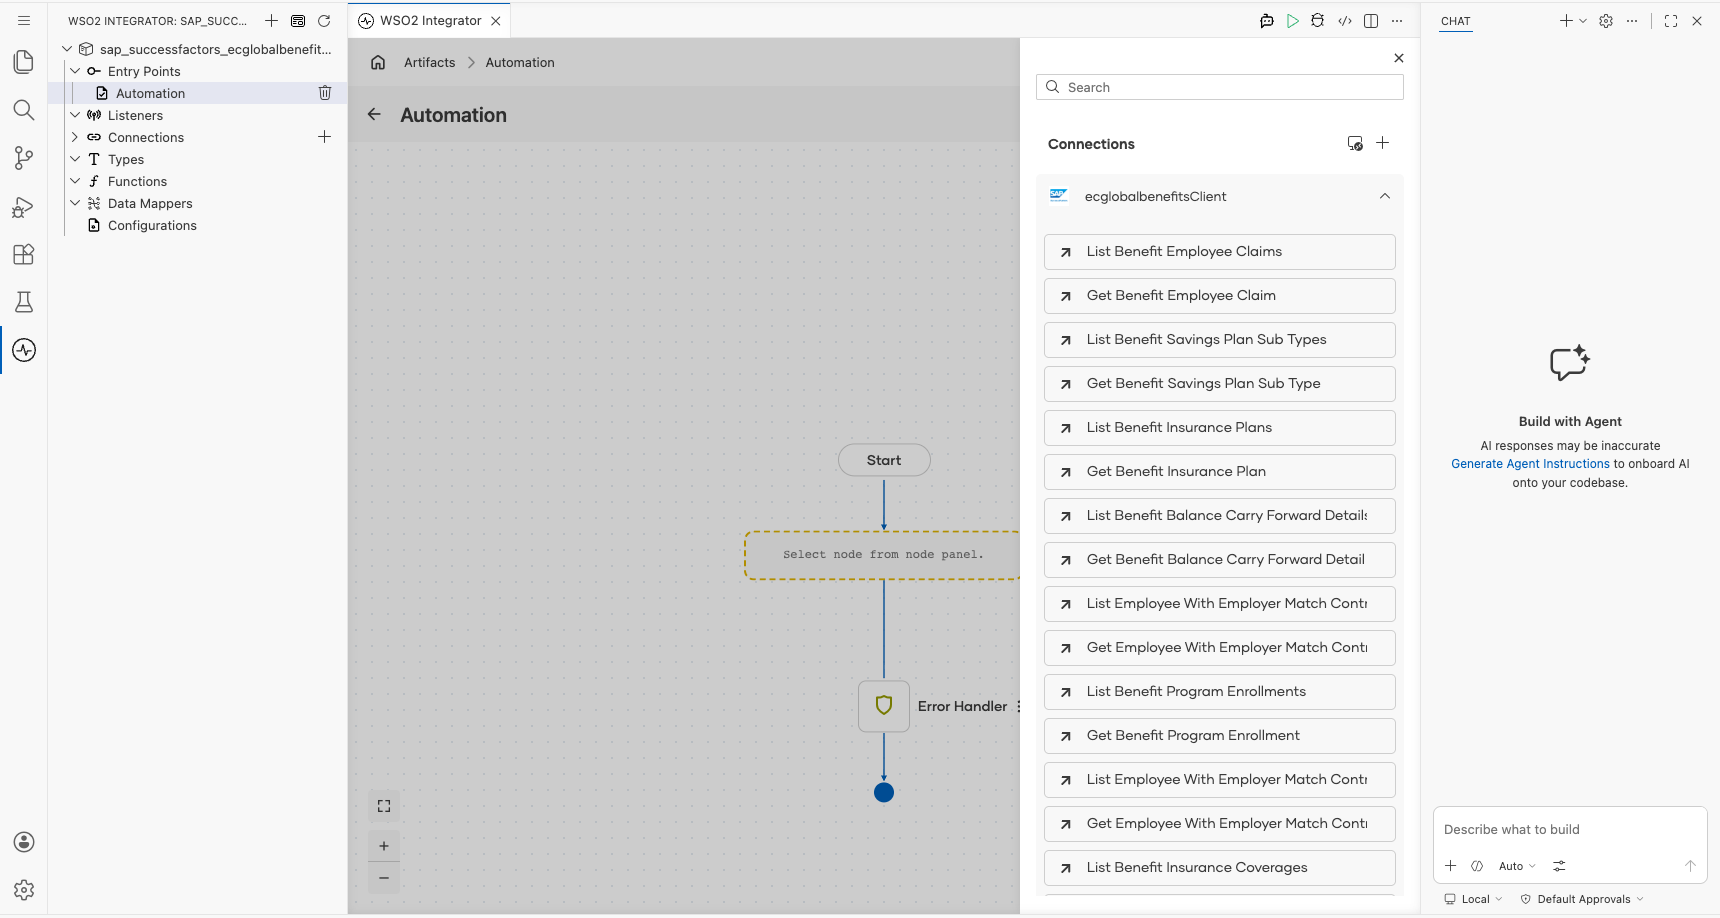Add new connection in Connections panel

(1382, 143)
